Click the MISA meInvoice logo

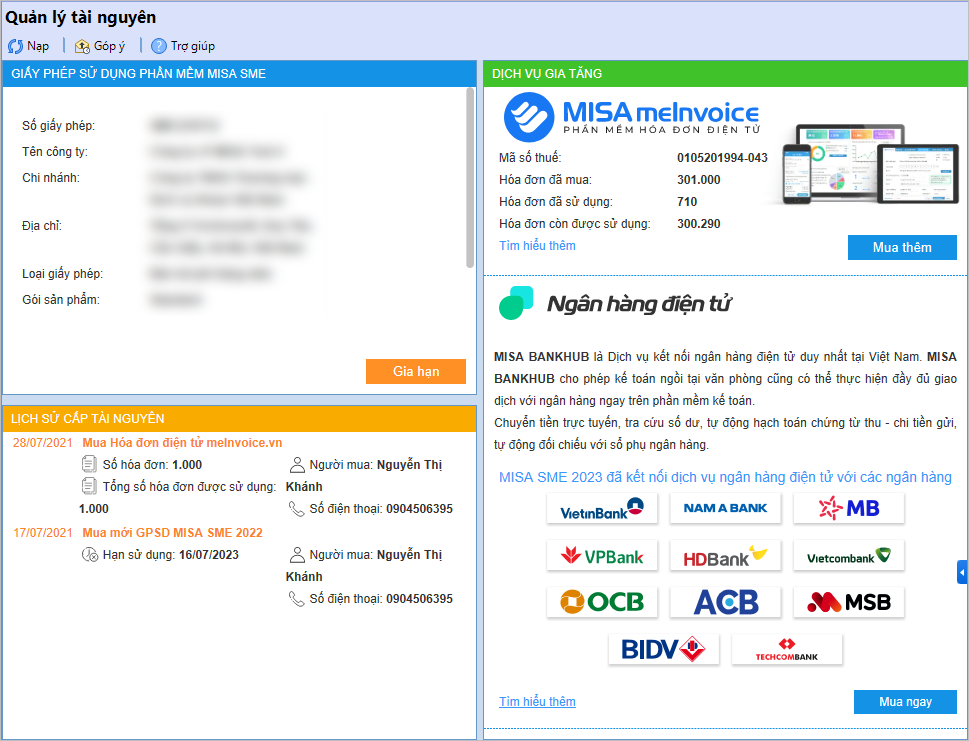tap(631, 117)
